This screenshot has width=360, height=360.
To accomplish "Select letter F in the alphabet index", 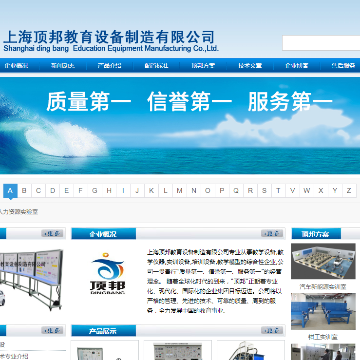I will click(80, 191).
